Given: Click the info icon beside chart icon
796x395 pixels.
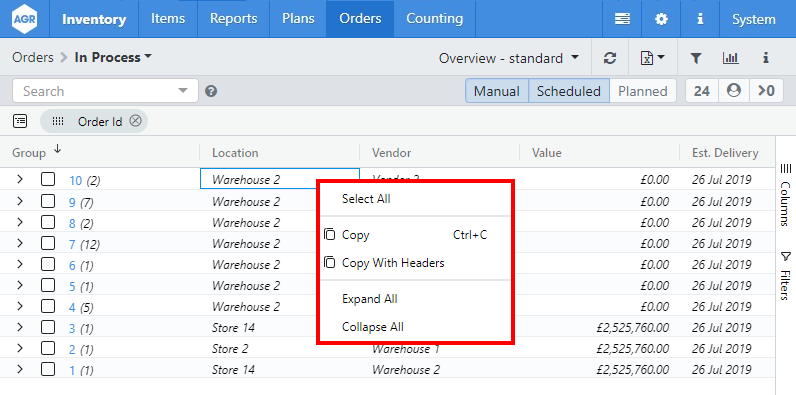Looking at the screenshot, I should (x=766, y=58).
